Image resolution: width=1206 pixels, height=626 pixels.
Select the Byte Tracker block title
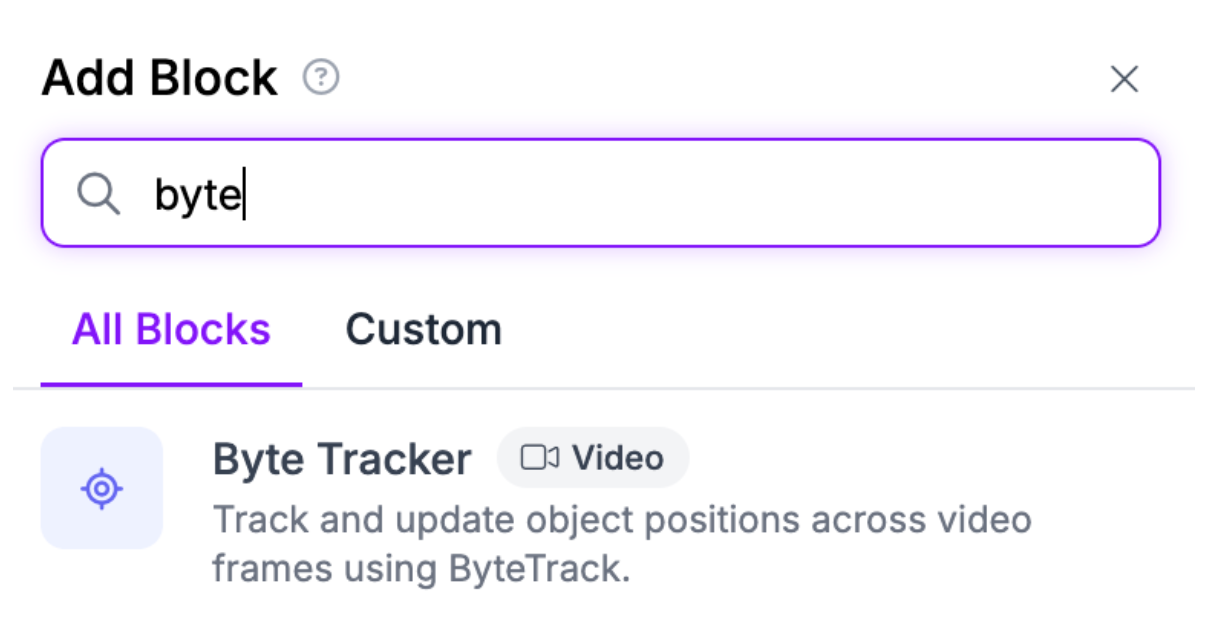[342, 459]
